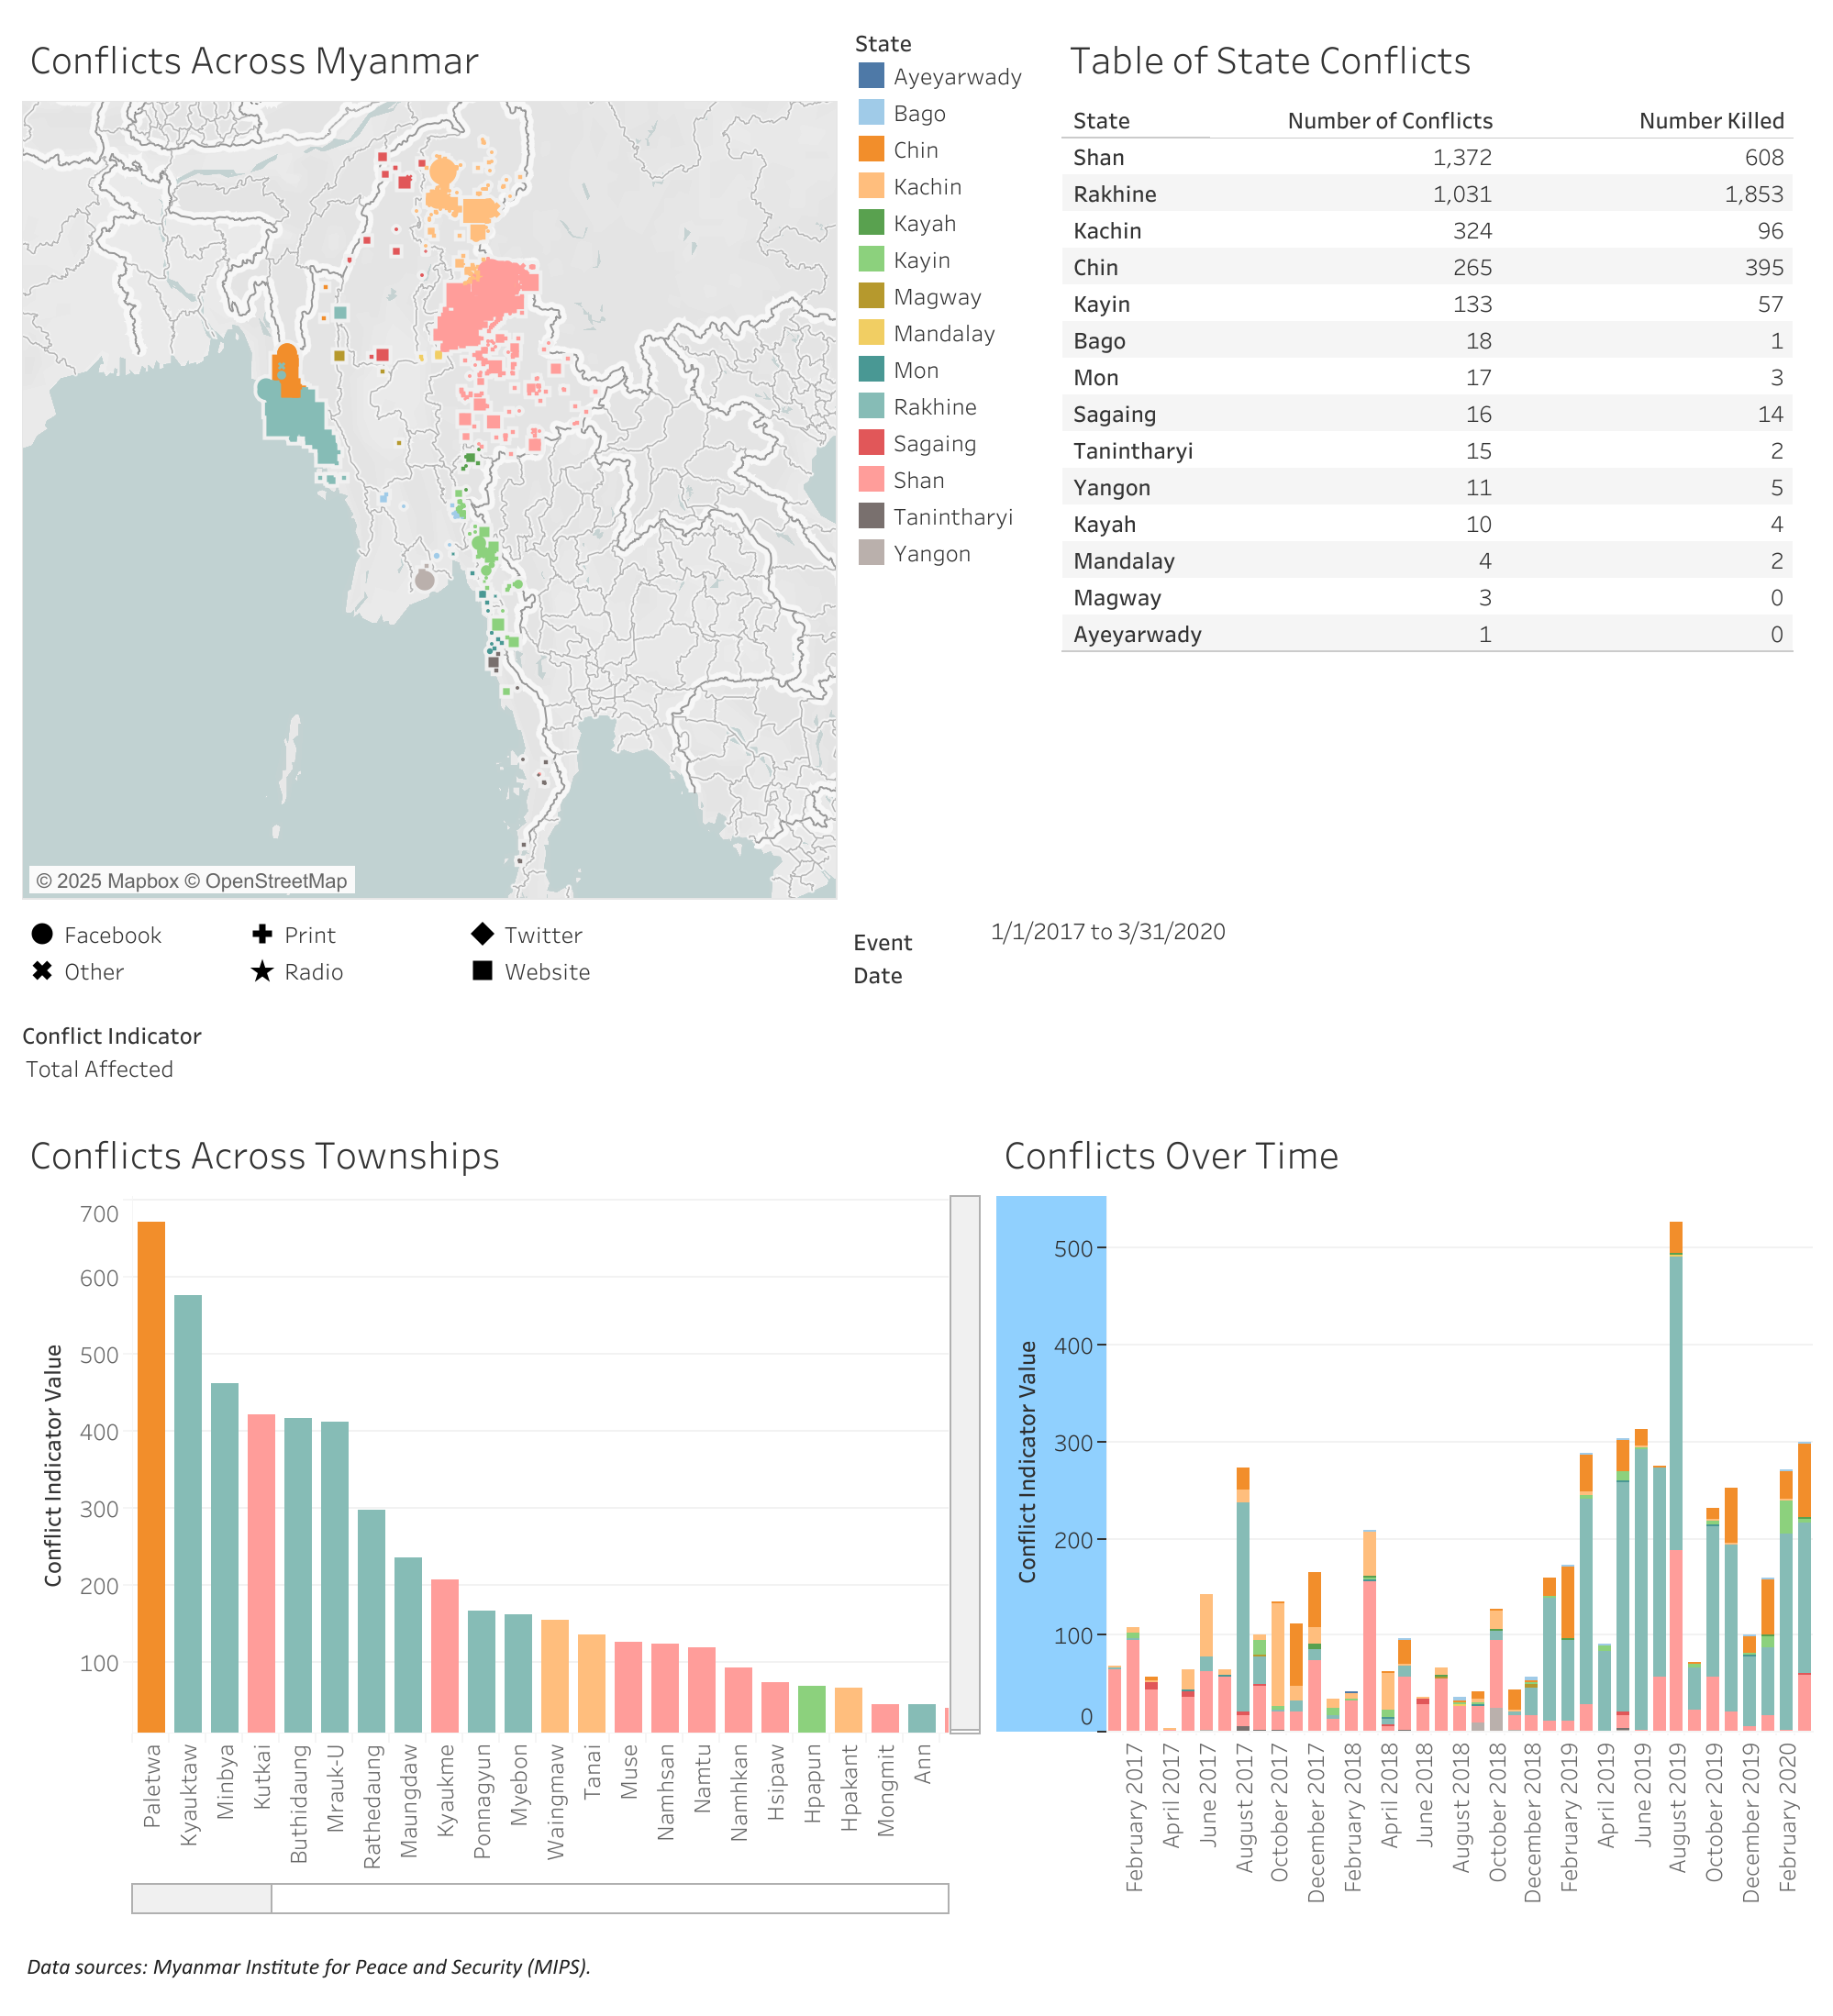Click the Radio star legend icon
The image size is (1833, 2016).
coord(262,971)
